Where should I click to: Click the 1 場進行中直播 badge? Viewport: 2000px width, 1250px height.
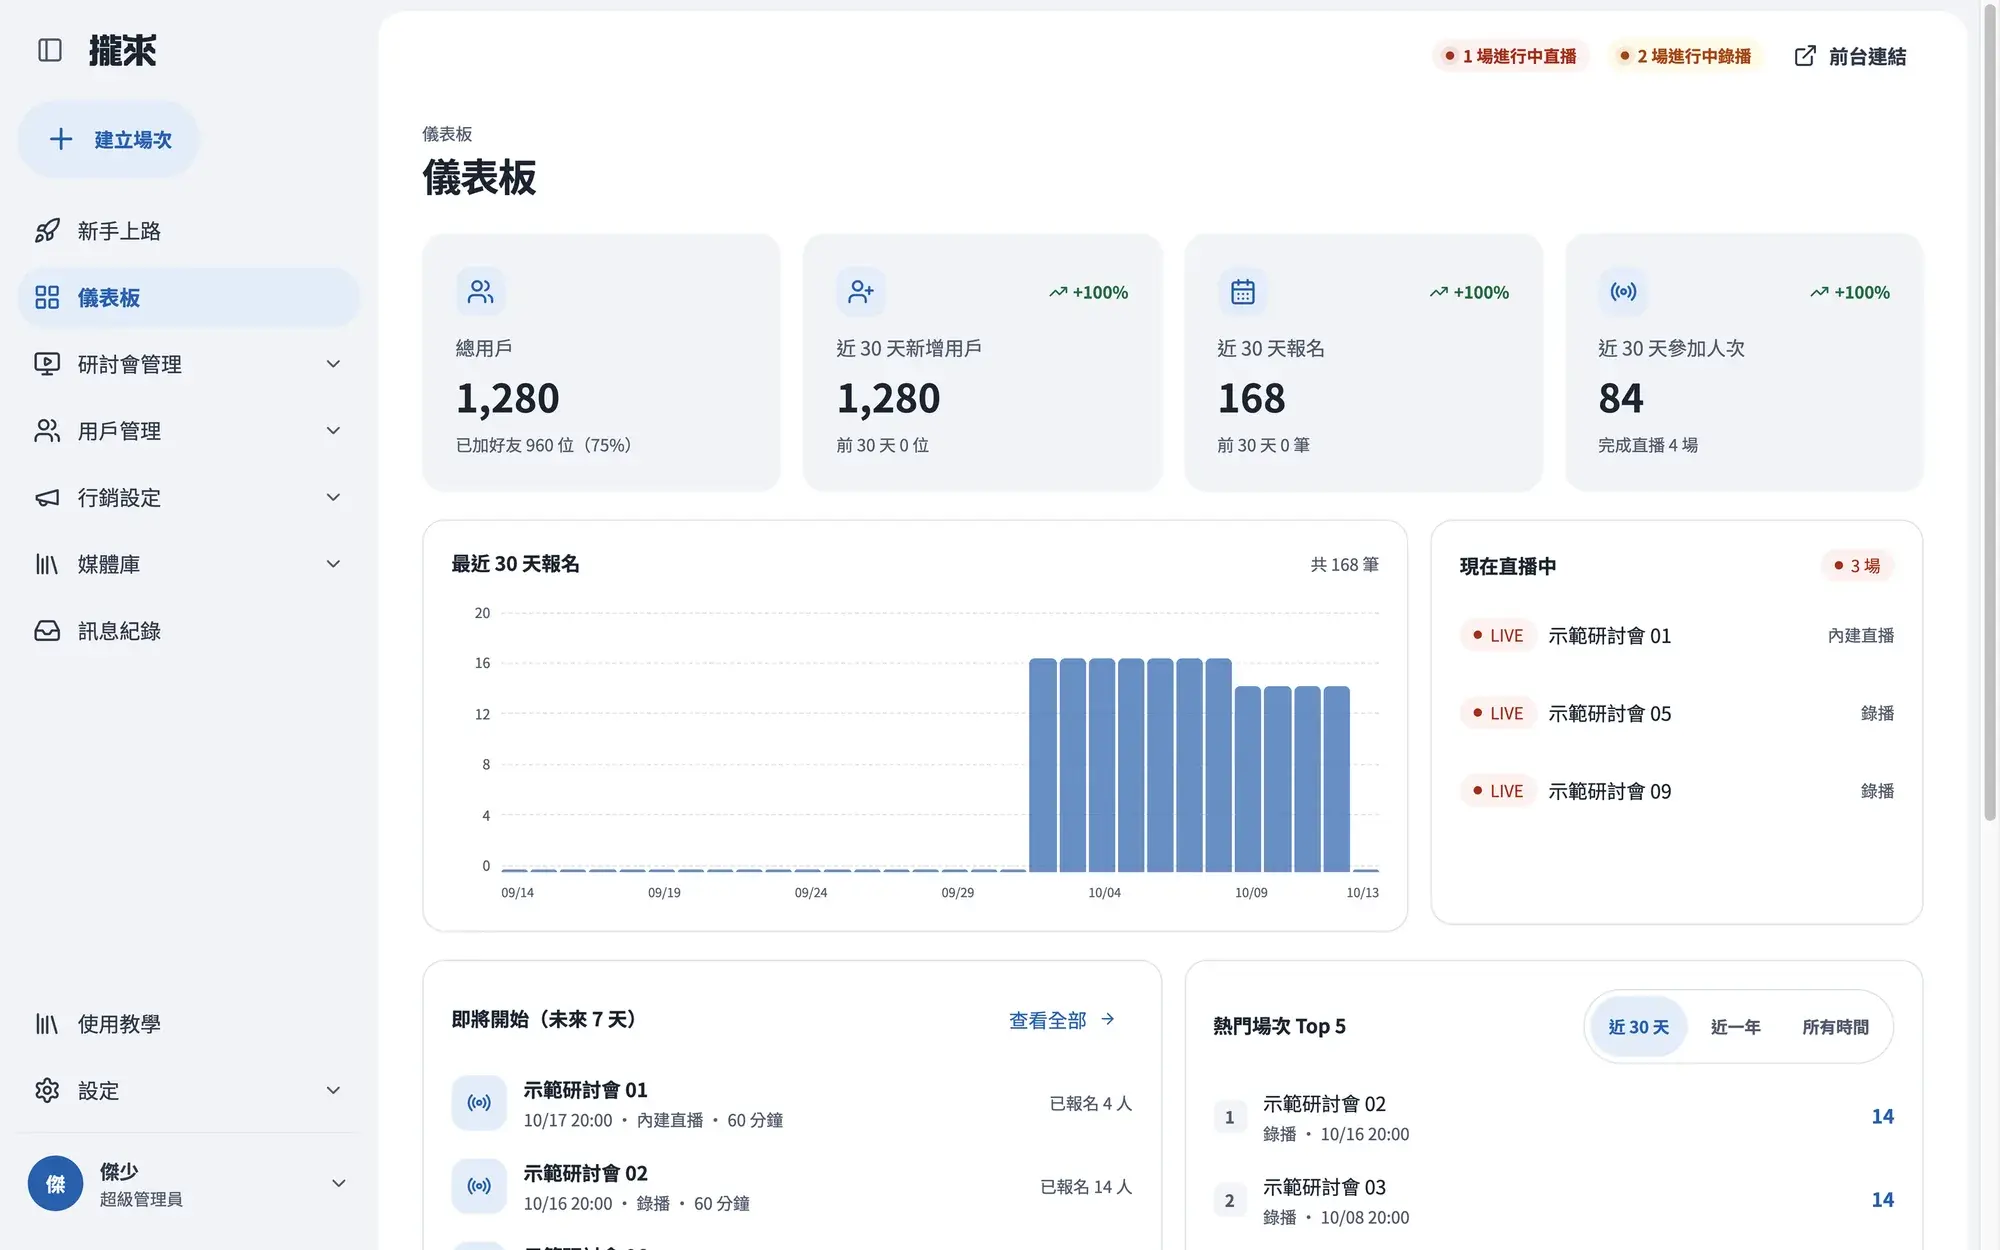point(1510,56)
